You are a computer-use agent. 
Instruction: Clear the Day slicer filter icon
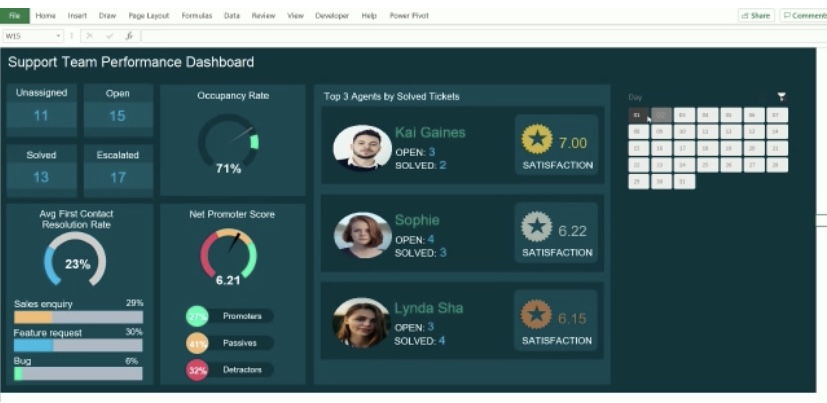[782, 97]
